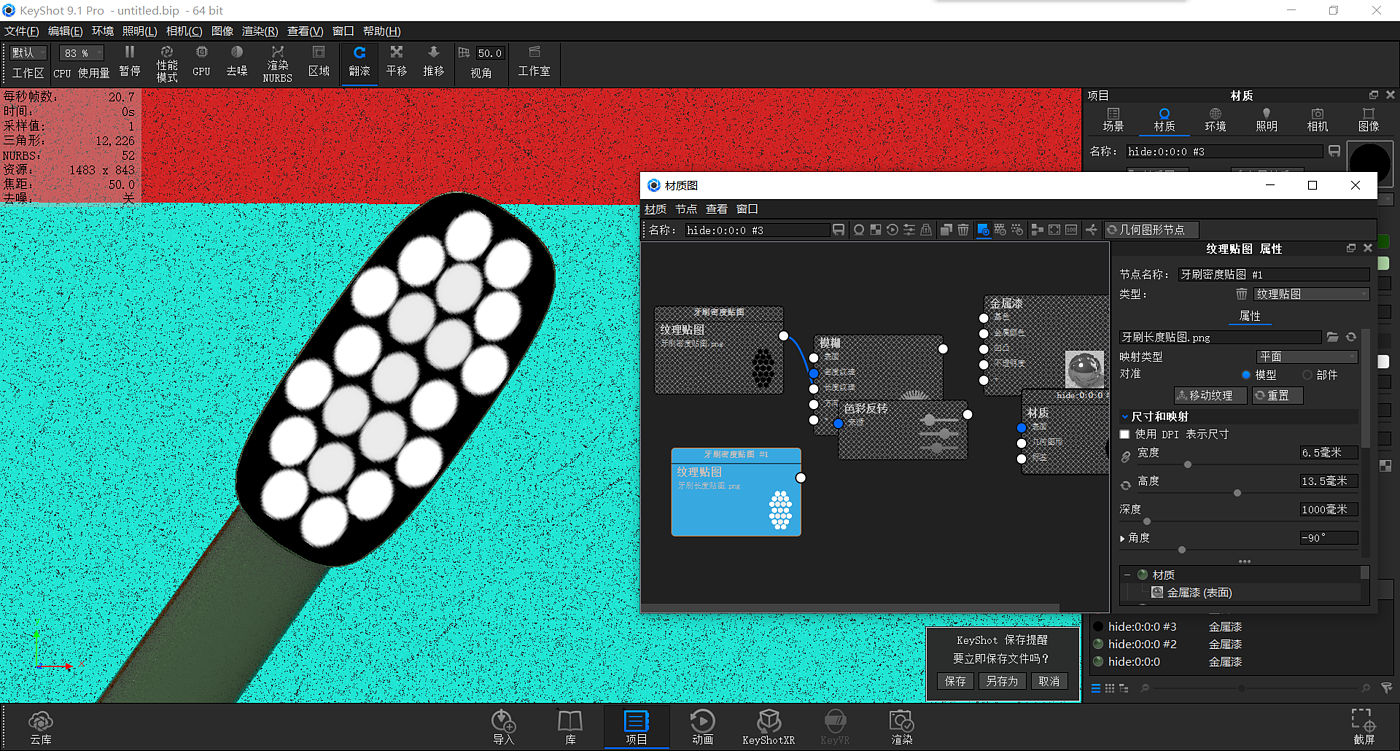
Task: Duplicate selected node in graph toolbar
Action: (946, 230)
